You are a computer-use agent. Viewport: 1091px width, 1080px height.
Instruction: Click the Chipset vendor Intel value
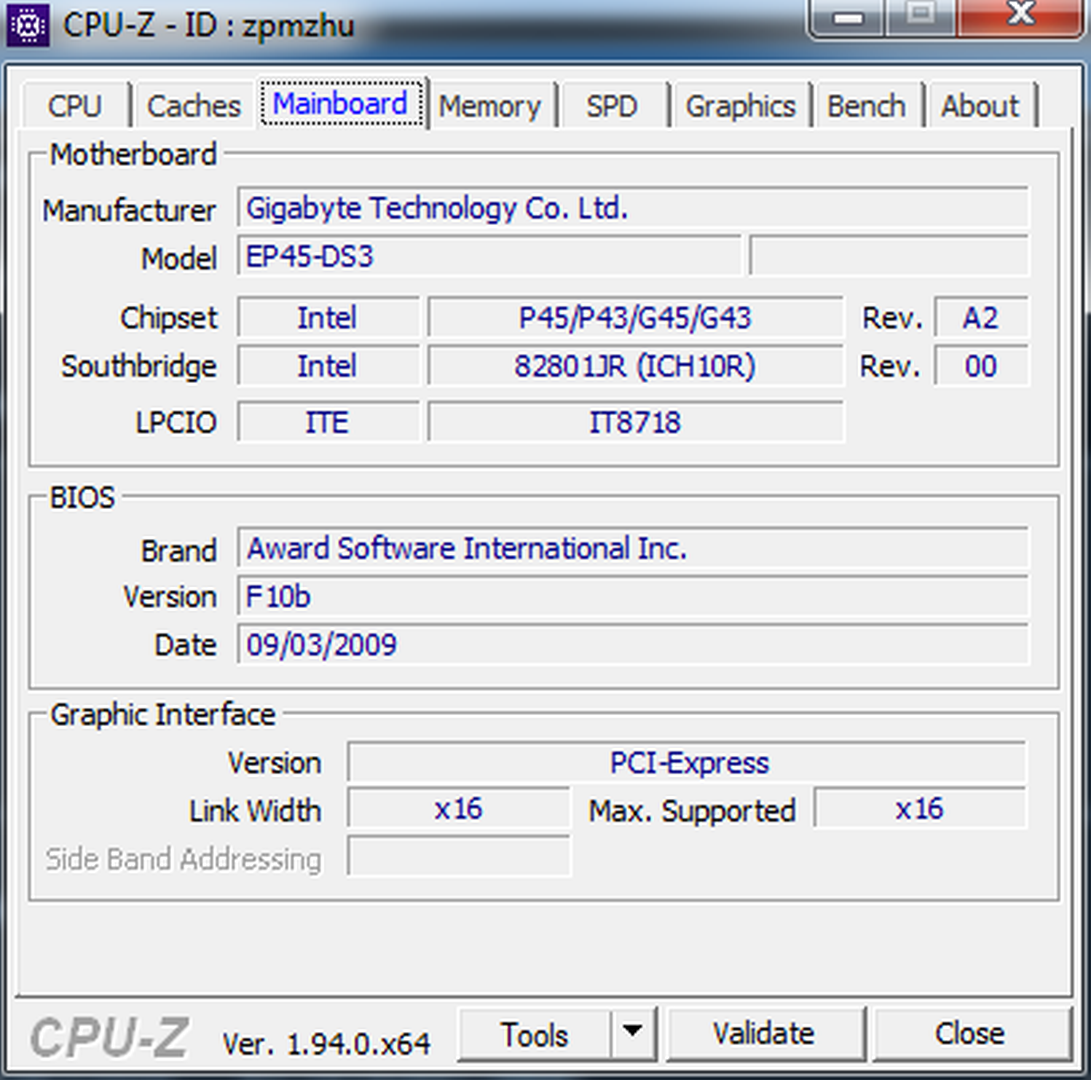[x=328, y=318]
